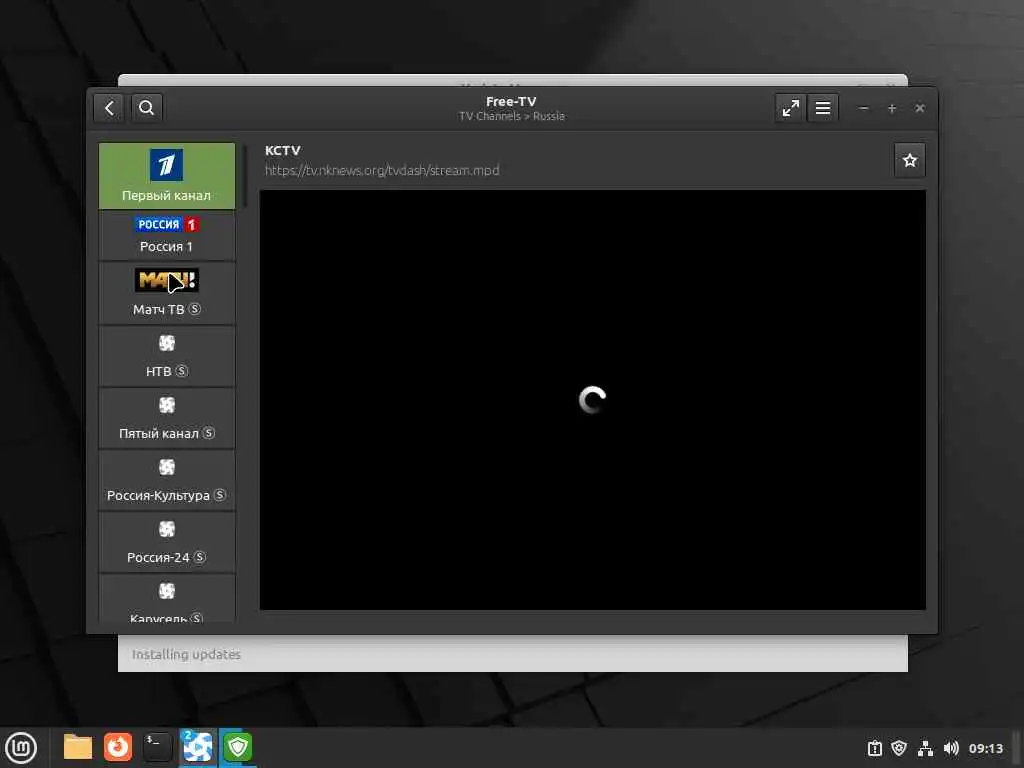Switch the player to fullscreen mode

[790, 108]
